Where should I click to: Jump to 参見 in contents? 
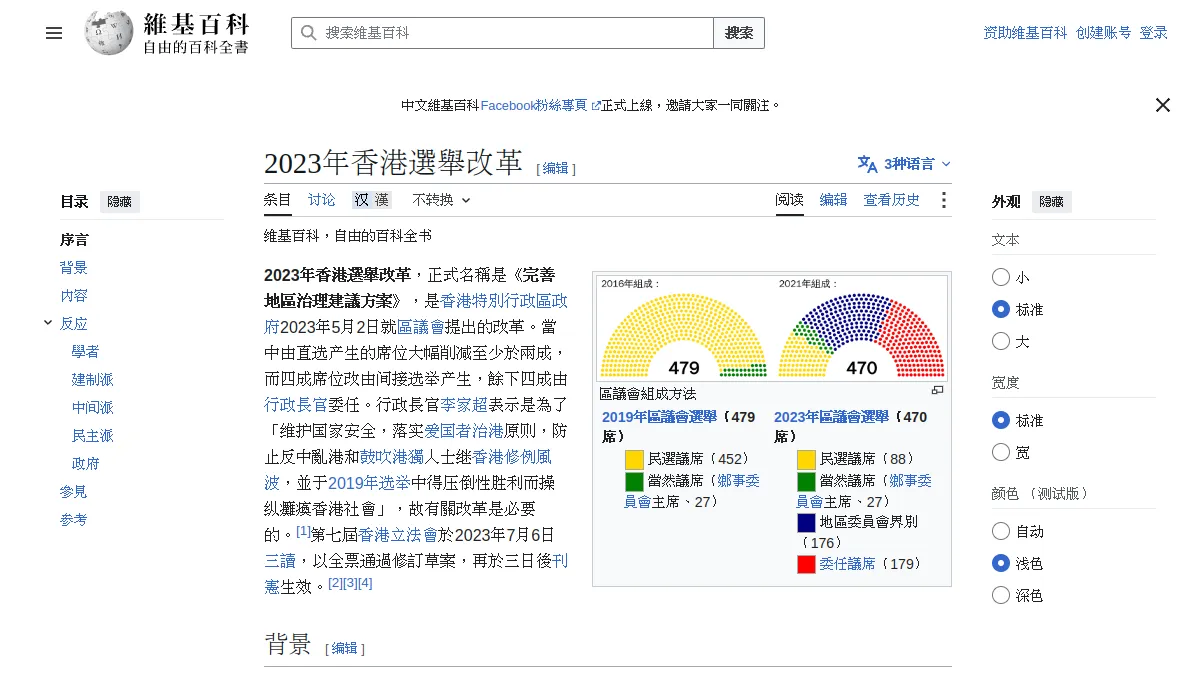(74, 492)
